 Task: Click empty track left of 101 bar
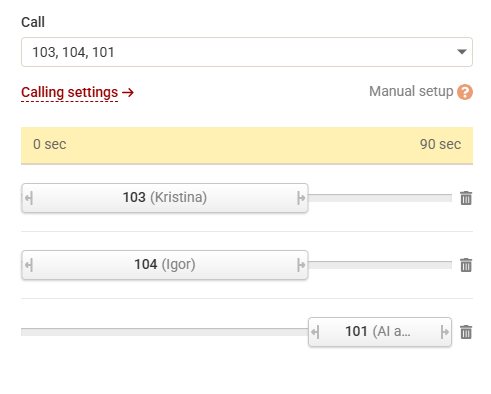pyautogui.click(x=165, y=332)
